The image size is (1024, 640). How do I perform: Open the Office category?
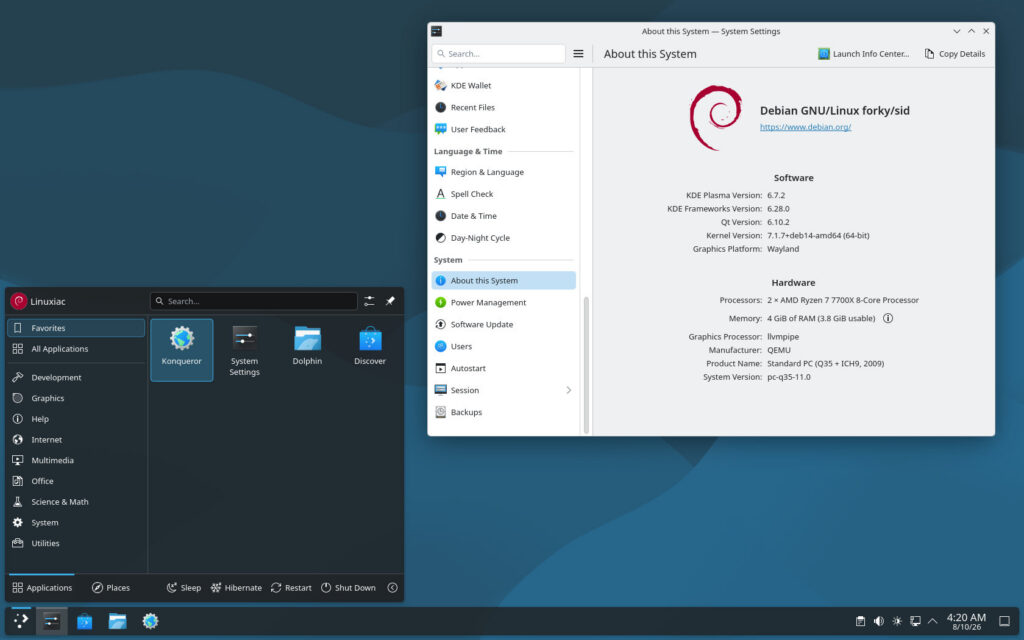(76, 481)
